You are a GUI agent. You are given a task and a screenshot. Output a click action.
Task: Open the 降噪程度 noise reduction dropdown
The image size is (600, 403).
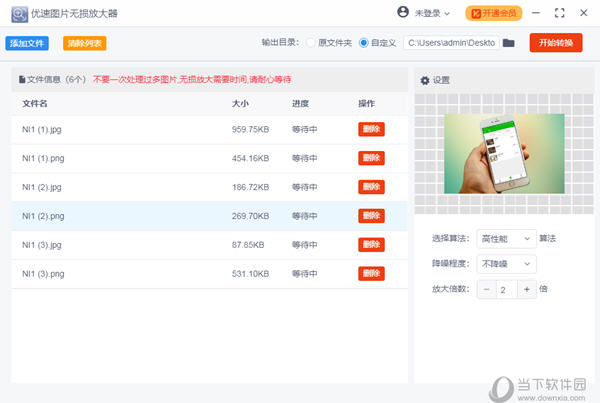506,264
